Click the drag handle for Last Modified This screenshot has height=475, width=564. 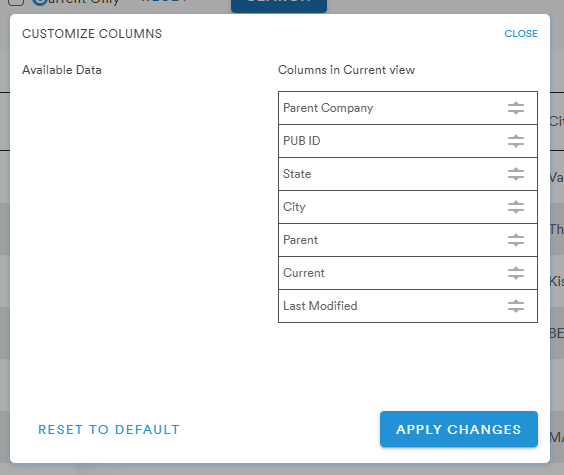pos(516,306)
